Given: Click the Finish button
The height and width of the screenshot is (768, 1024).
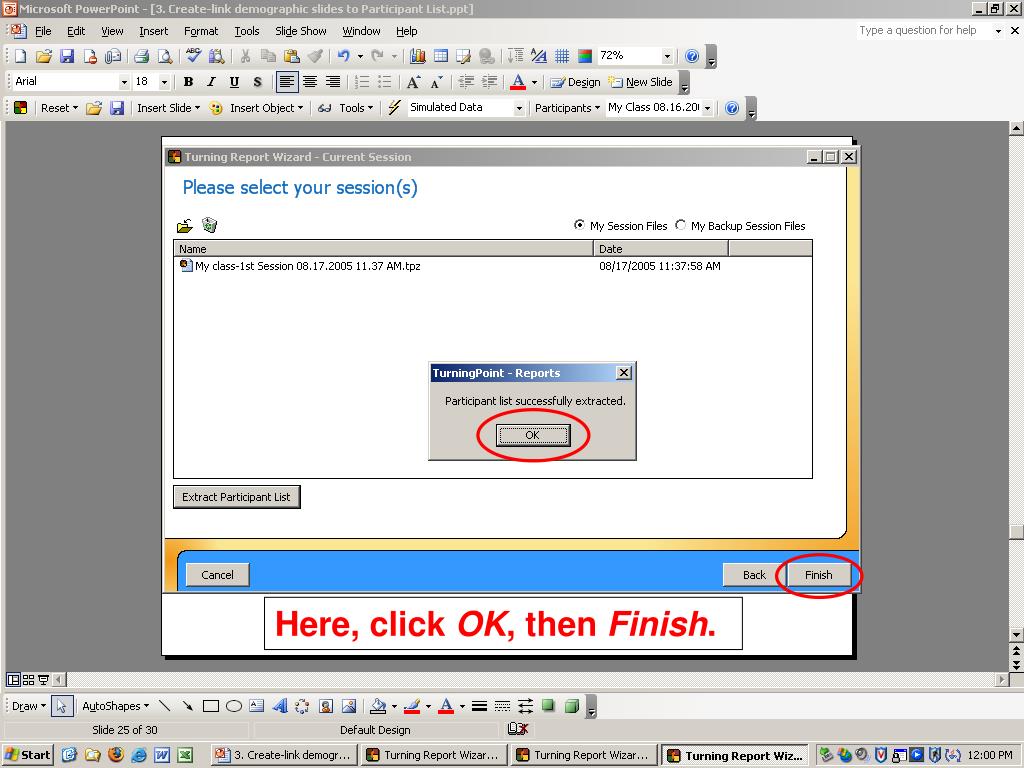Looking at the screenshot, I should point(818,575).
